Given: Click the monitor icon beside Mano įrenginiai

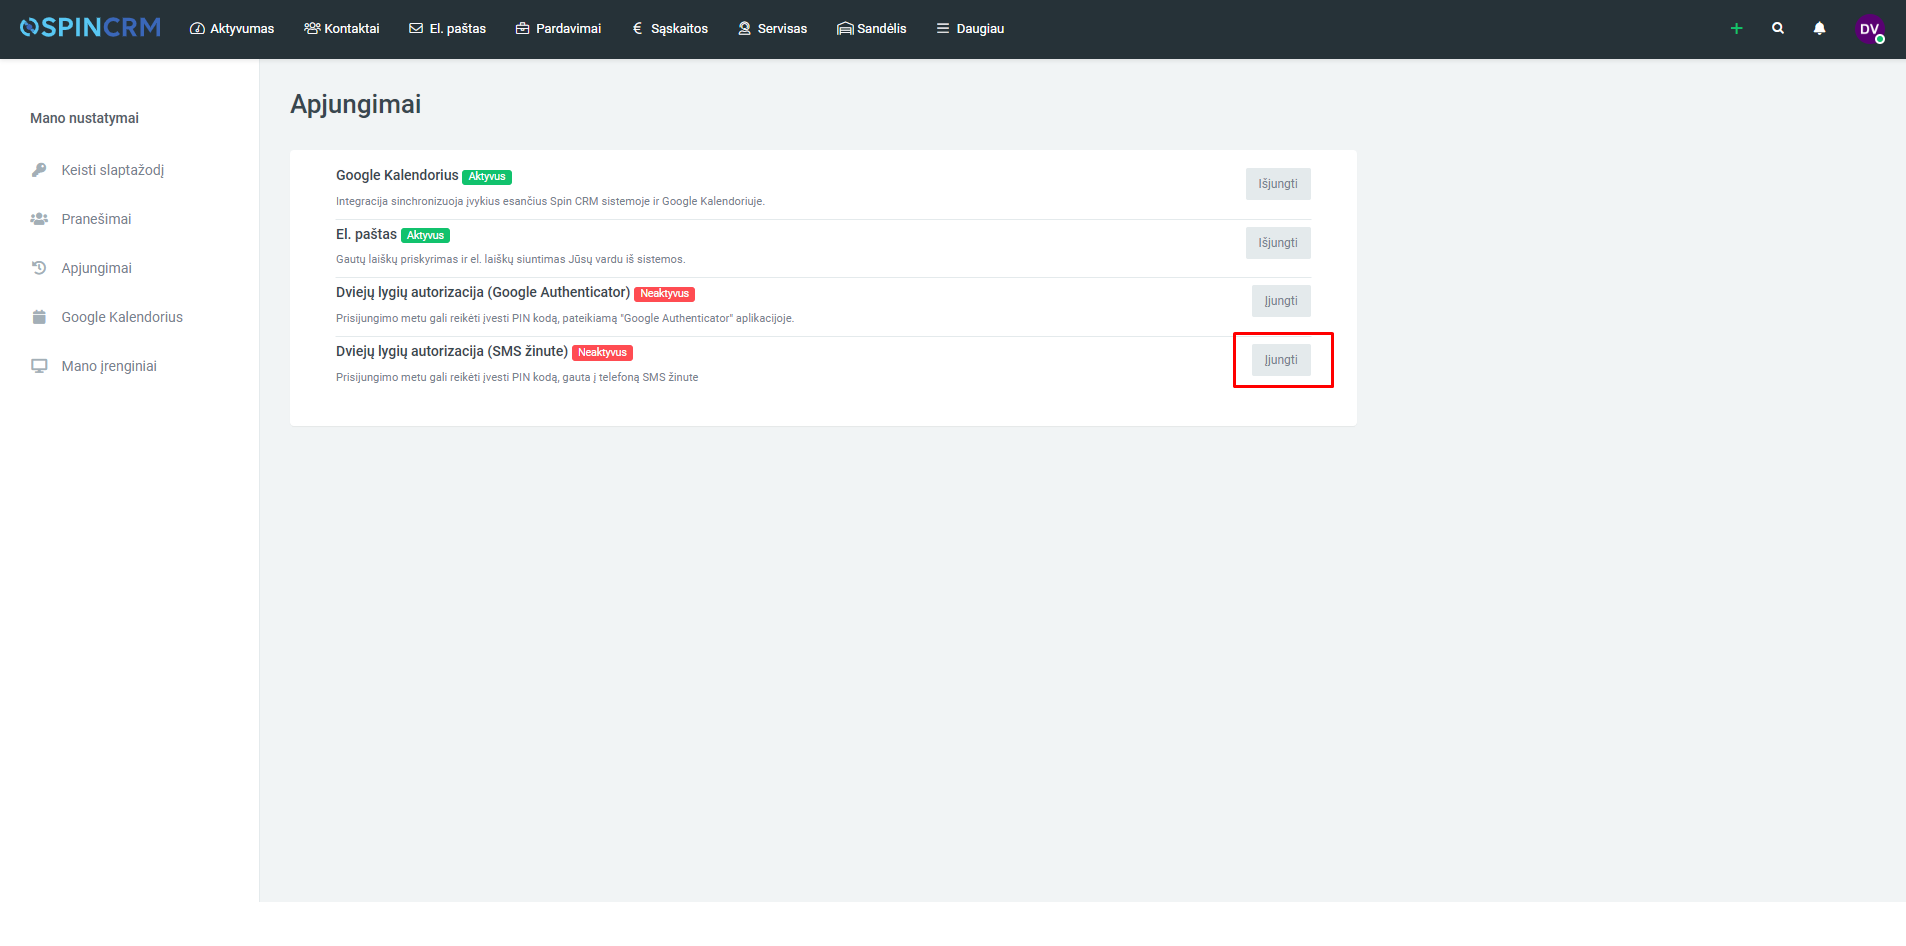Looking at the screenshot, I should 39,366.
